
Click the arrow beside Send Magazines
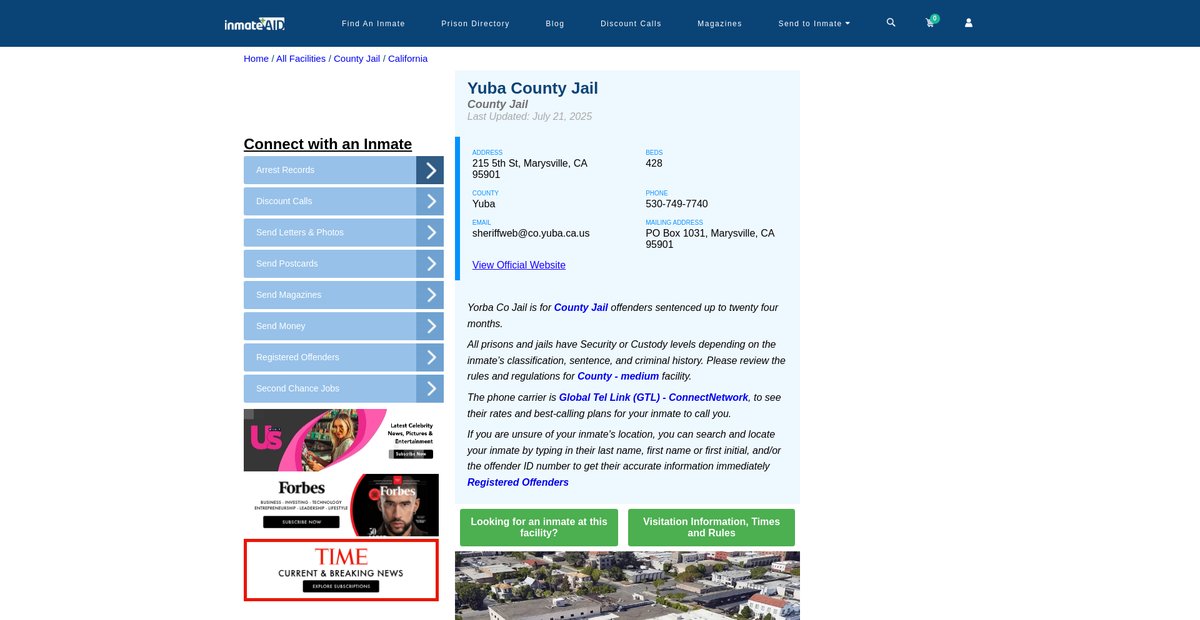[x=430, y=295]
